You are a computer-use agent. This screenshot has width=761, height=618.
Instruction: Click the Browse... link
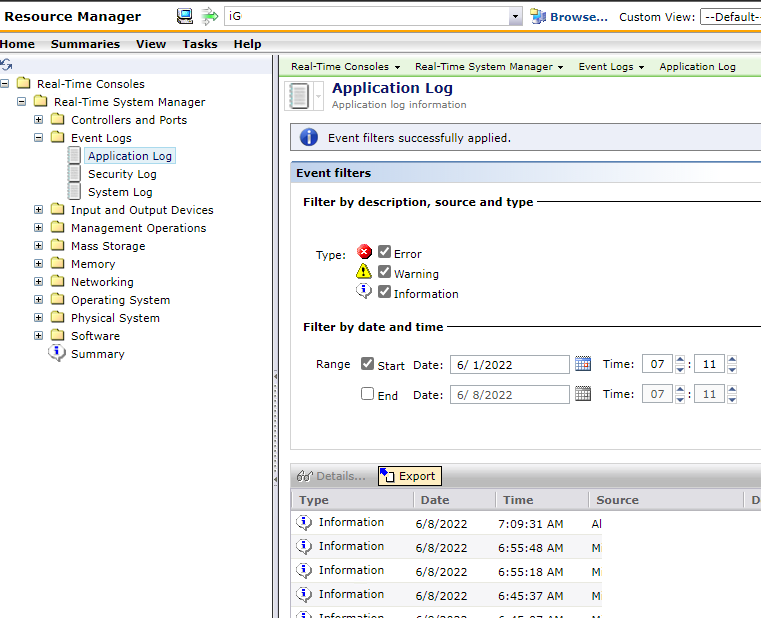pos(579,17)
